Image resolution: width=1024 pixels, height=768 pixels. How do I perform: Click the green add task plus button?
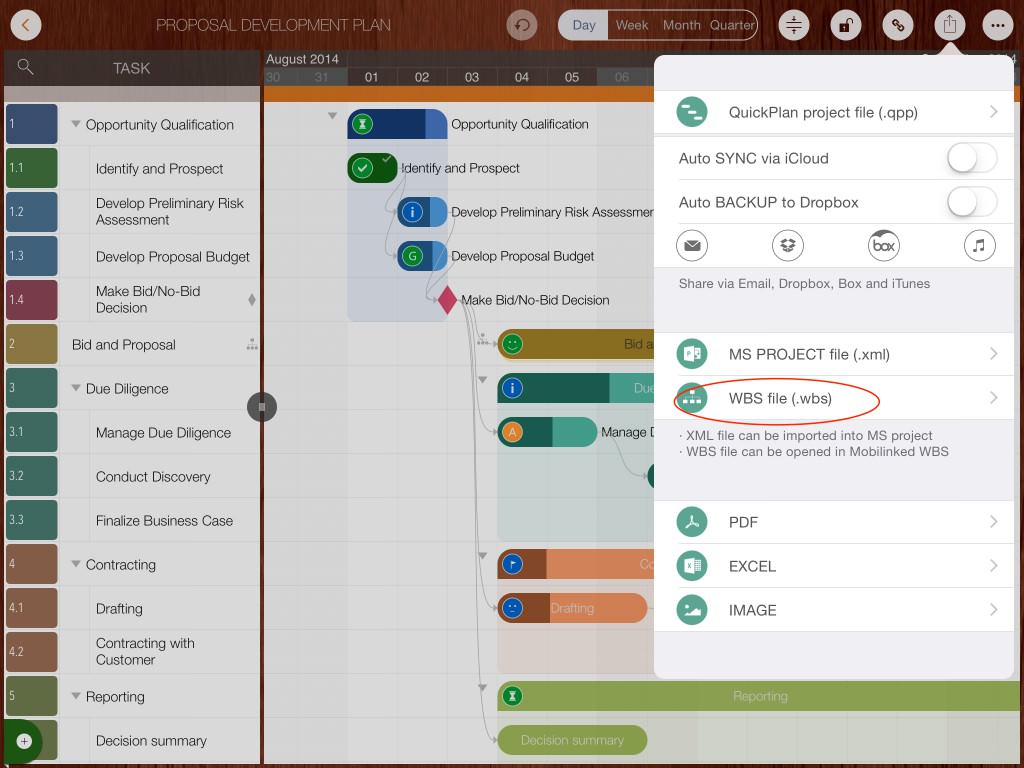click(x=24, y=741)
